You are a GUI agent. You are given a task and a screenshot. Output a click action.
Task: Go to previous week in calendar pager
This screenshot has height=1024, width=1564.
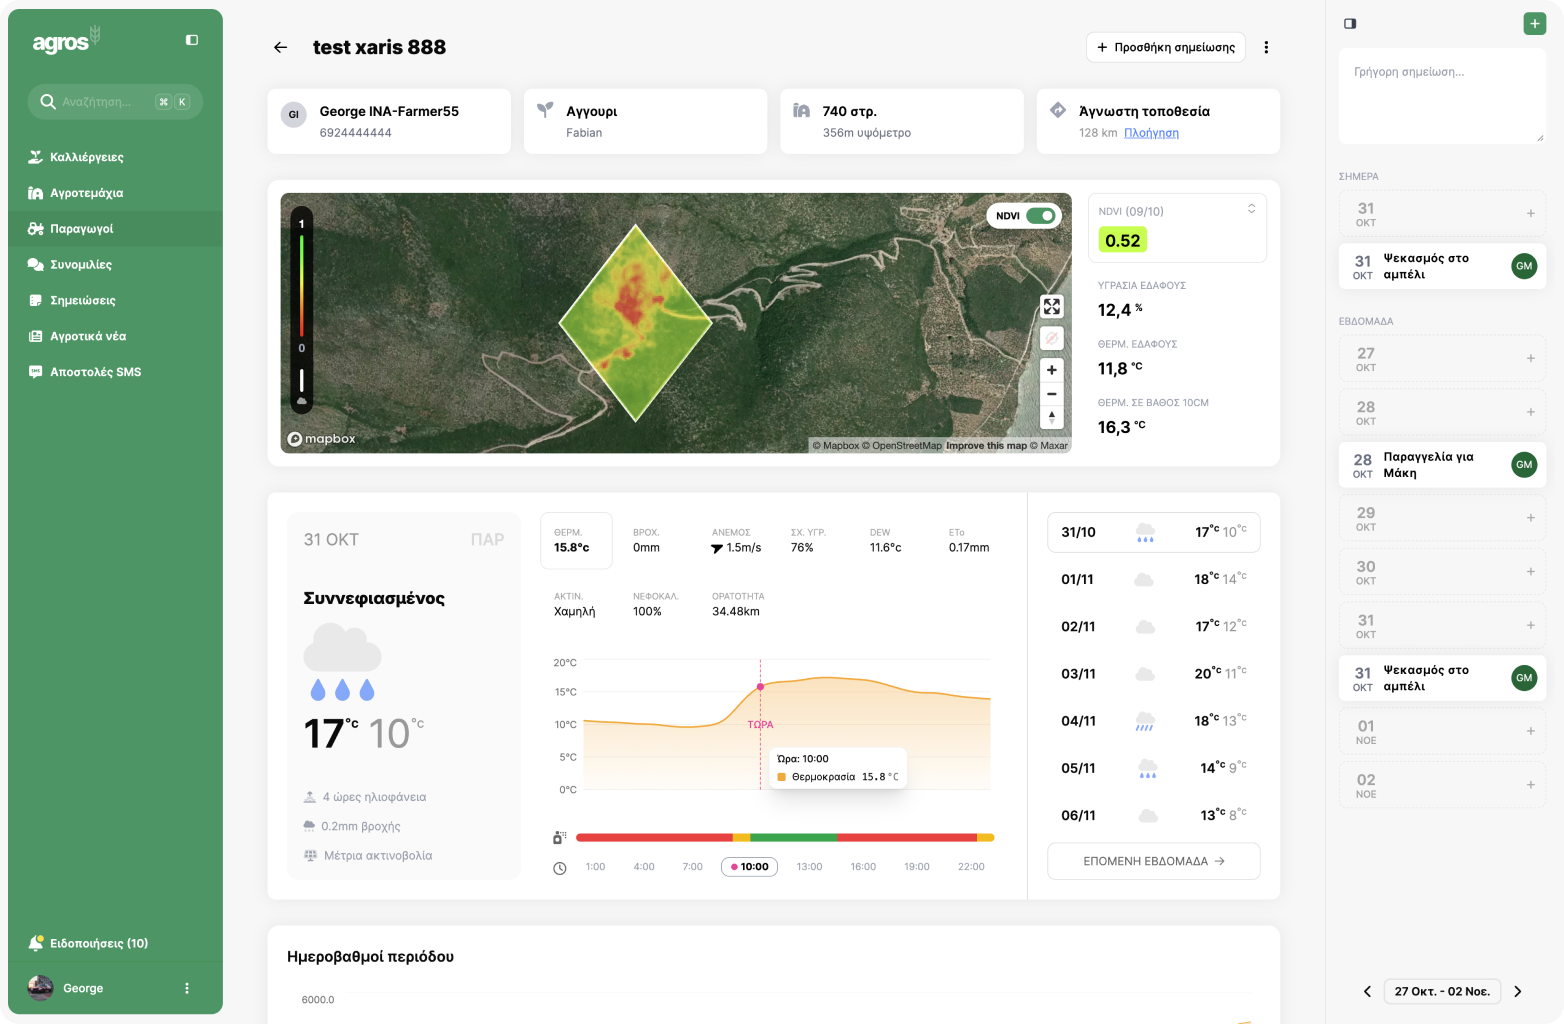click(1367, 991)
